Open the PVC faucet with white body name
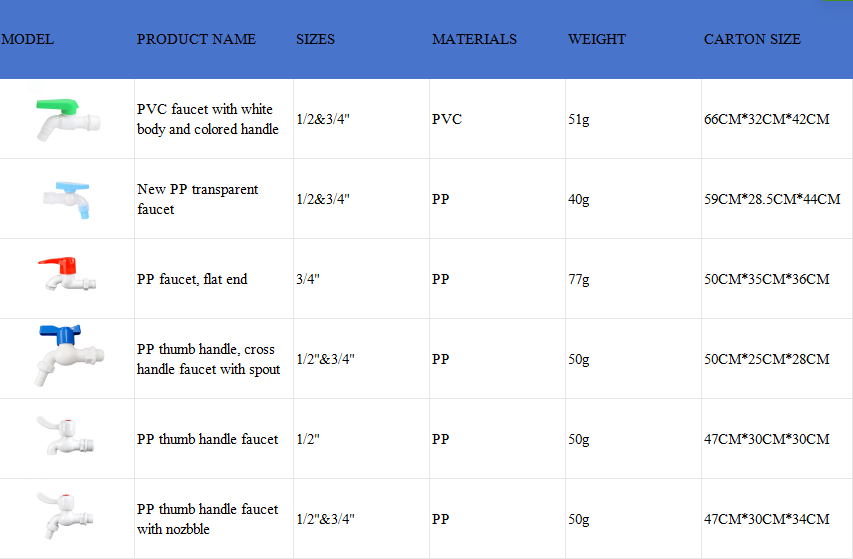 point(207,119)
